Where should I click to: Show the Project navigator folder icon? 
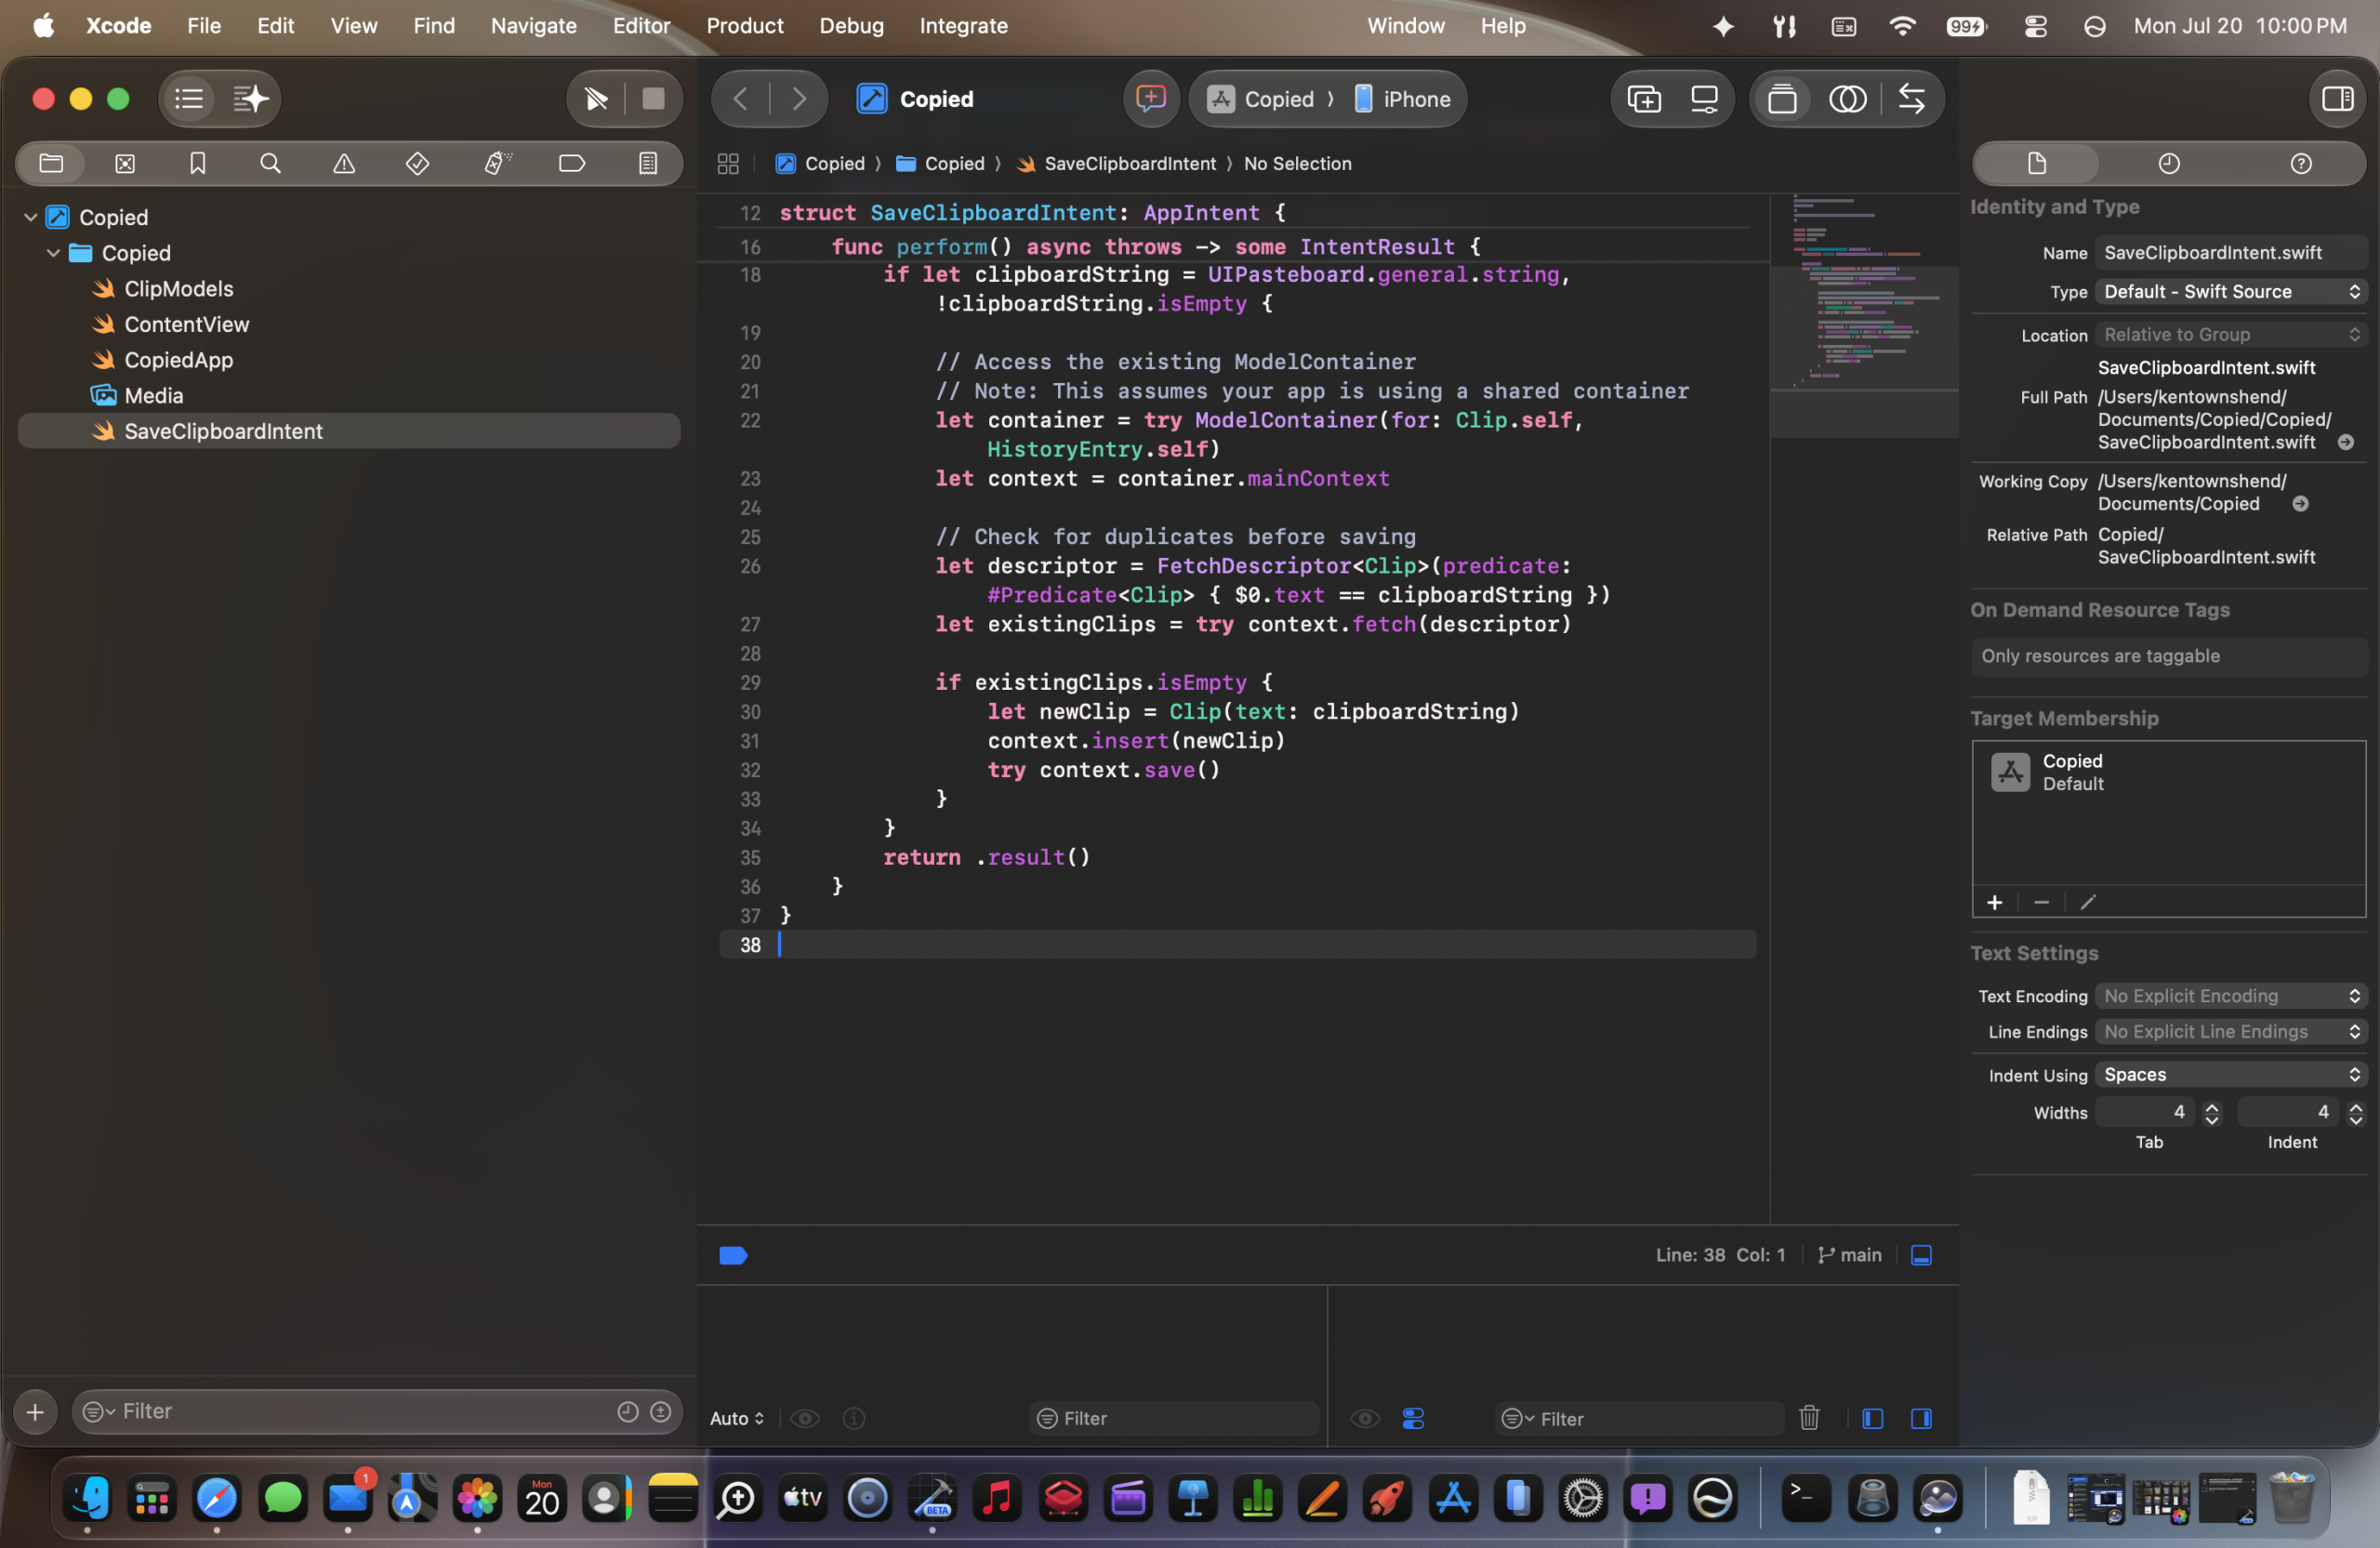(51, 163)
